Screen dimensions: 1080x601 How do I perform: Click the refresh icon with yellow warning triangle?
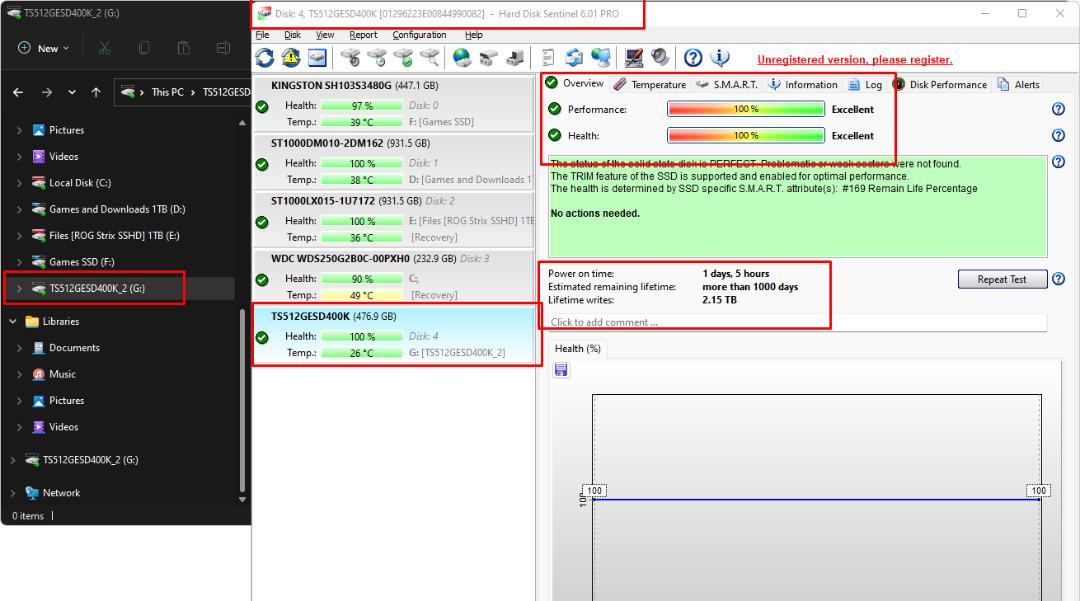coord(291,58)
